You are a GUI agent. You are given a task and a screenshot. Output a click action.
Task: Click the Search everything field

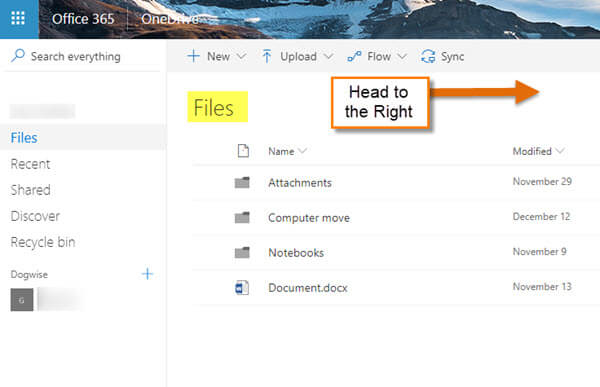[83, 56]
